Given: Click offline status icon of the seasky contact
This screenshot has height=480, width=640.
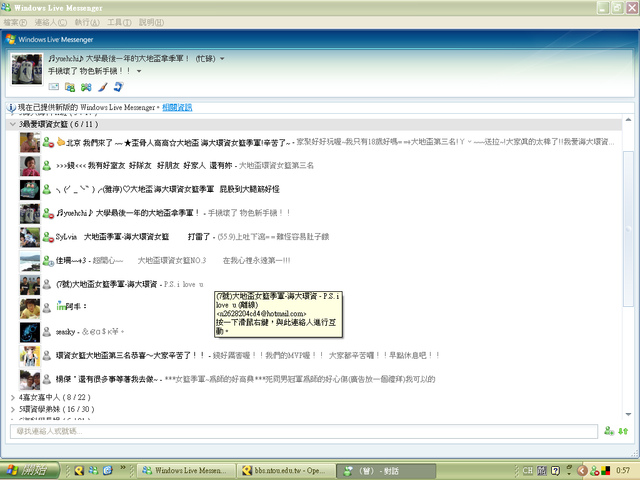Looking at the screenshot, I should coord(47,331).
